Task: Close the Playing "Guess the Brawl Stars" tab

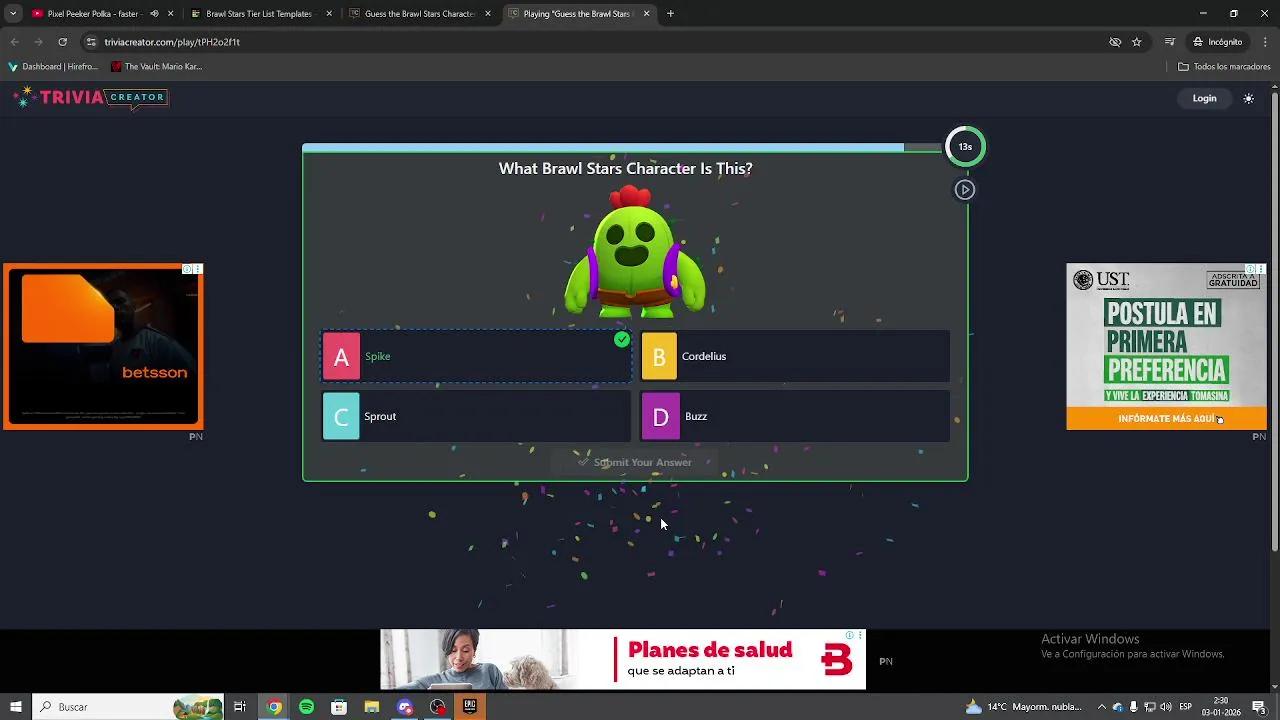Action: point(646,14)
